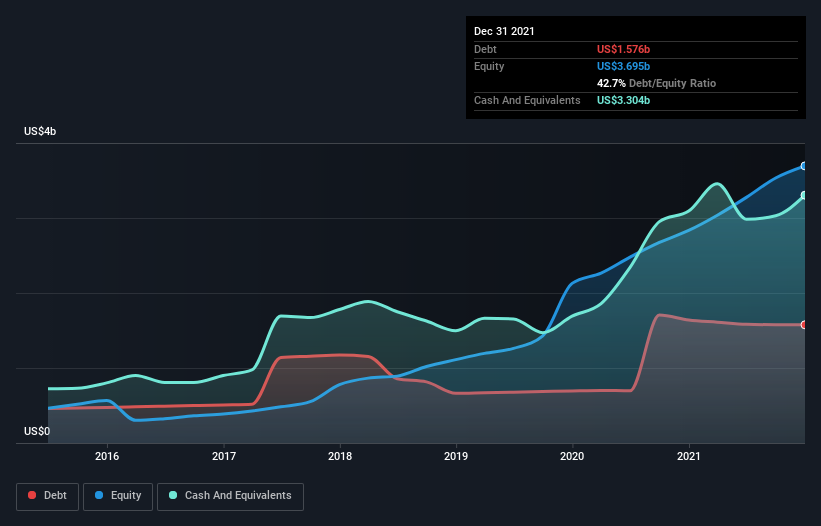This screenshot has height=526, width=821.
Task: Select the 2017 x-axis label
Action: [x=224, y=456]
